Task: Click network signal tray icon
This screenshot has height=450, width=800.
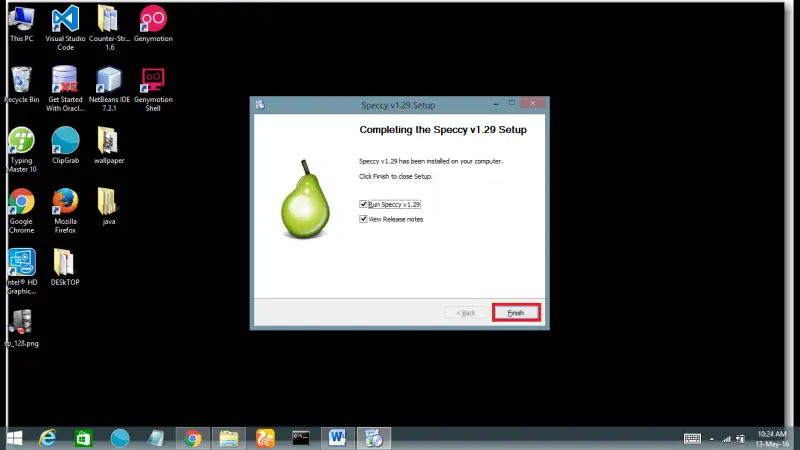Action: pos(726,439)
